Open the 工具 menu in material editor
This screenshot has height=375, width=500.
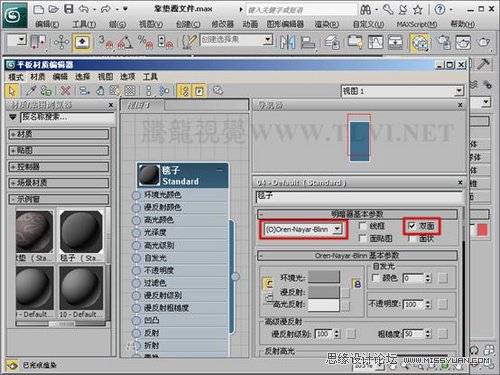click(150, 77)
